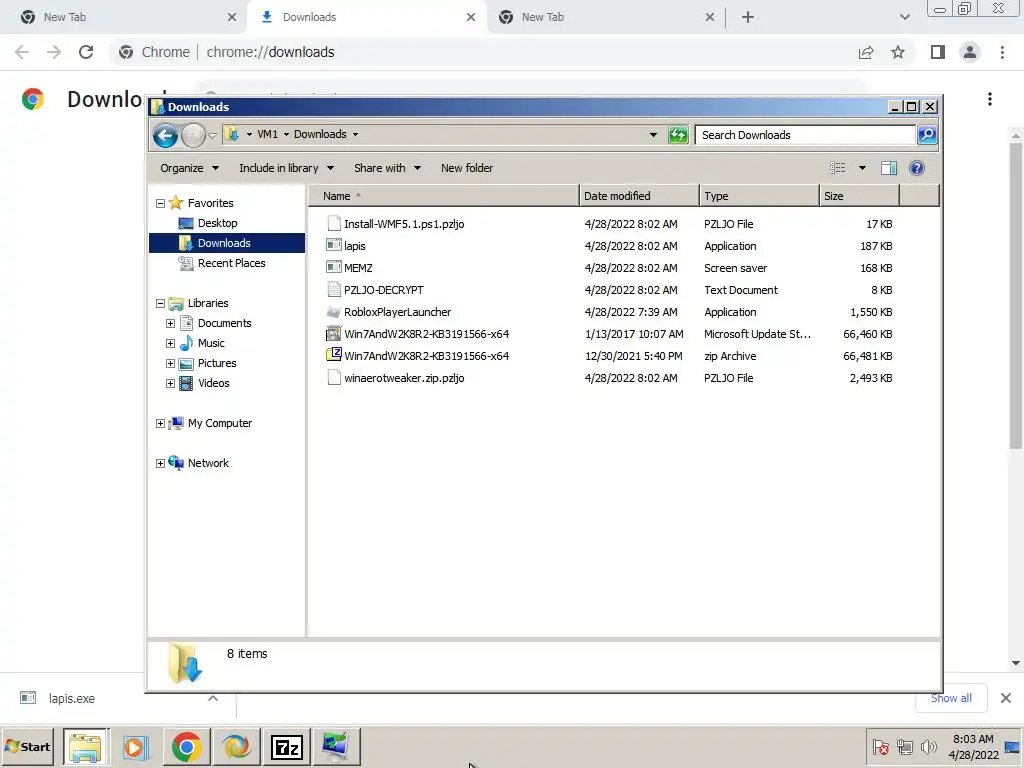Viewport: 1024px width, 768px height.
Task: Select the RobloxPlayerLauncher file icon
Action: click(334, 312)
